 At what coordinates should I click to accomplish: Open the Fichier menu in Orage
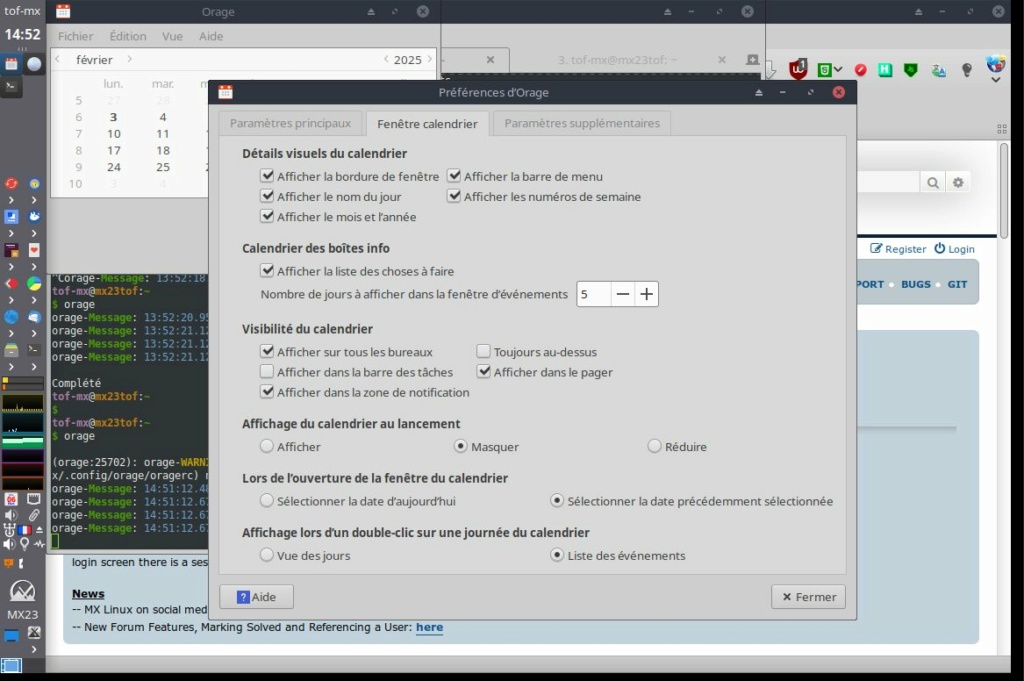pos(75,37)
